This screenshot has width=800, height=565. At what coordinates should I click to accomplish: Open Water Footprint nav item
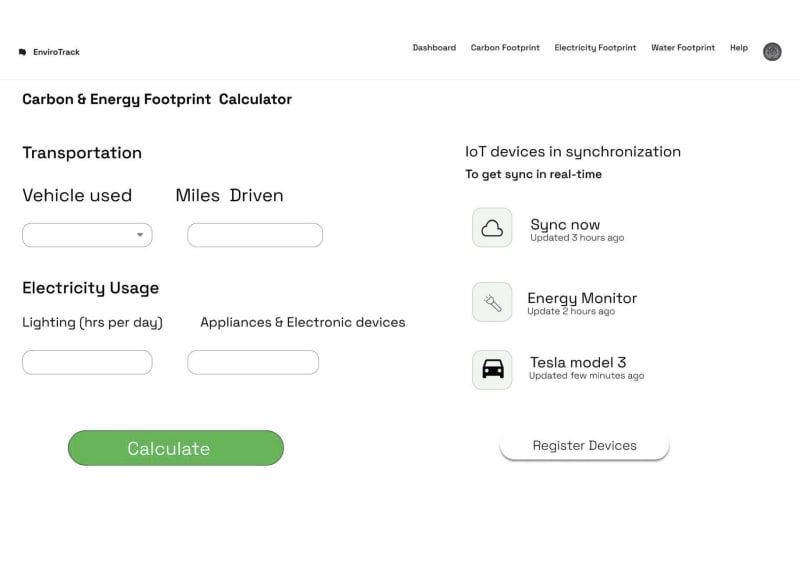(x=683, y=47)
